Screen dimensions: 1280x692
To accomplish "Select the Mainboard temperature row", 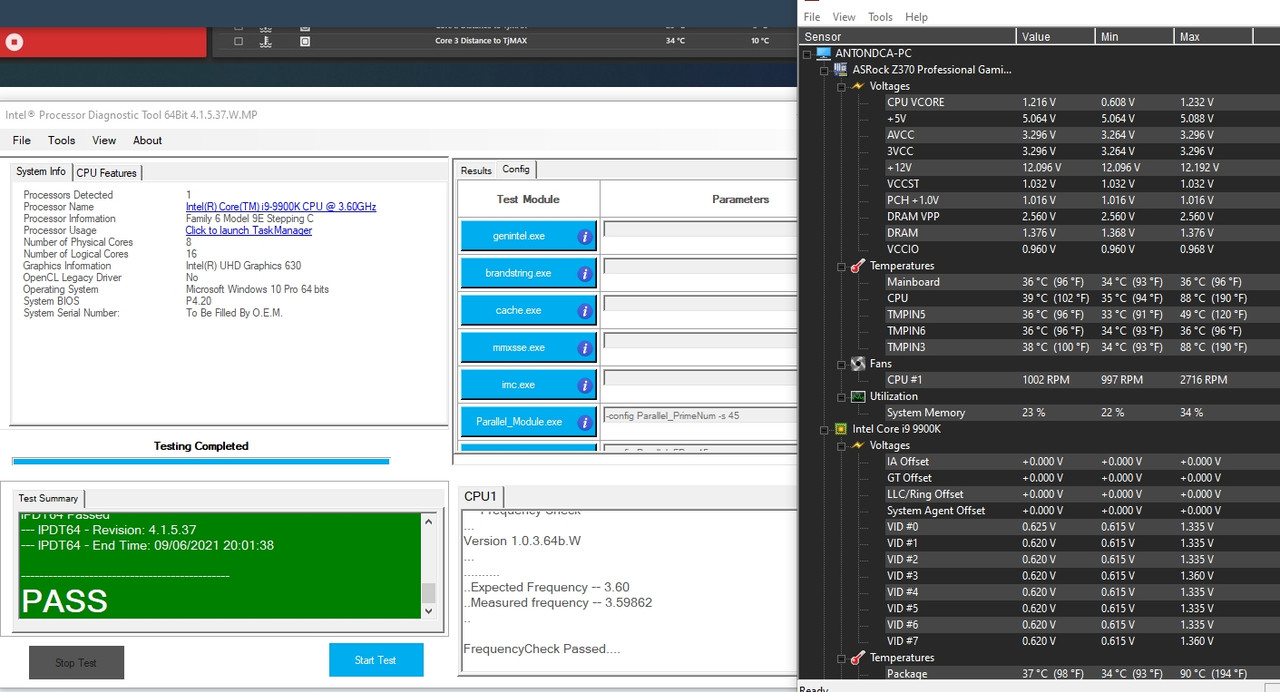I will click(1082, 282).
